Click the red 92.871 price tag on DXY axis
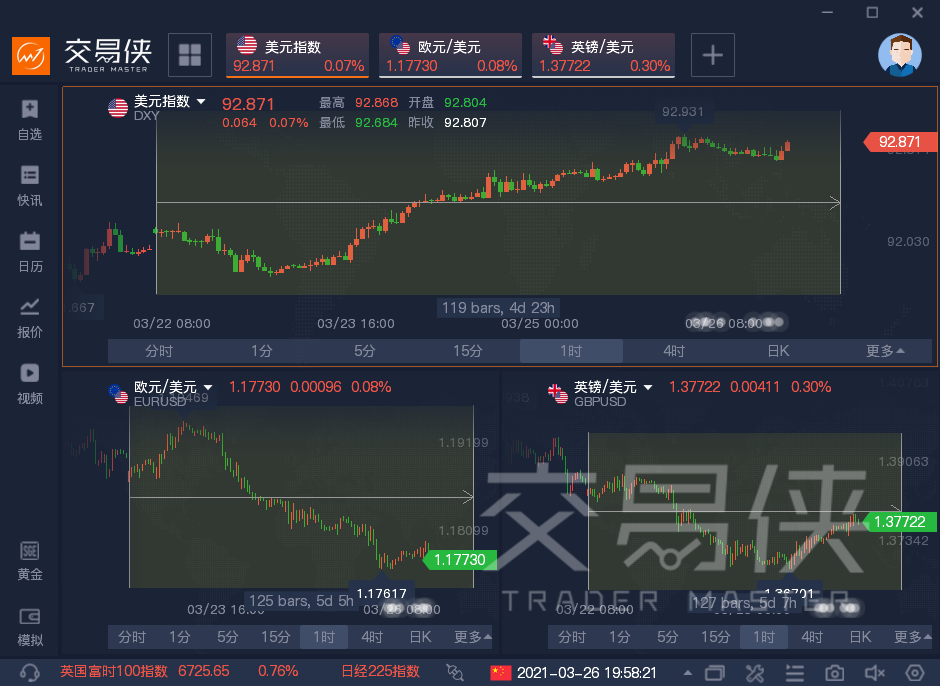 coord(899,142)
